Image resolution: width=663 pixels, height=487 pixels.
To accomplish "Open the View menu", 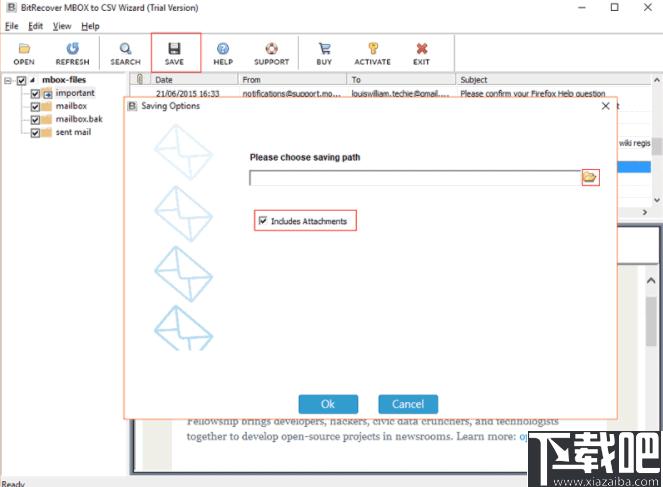I will tap(62, 26).
